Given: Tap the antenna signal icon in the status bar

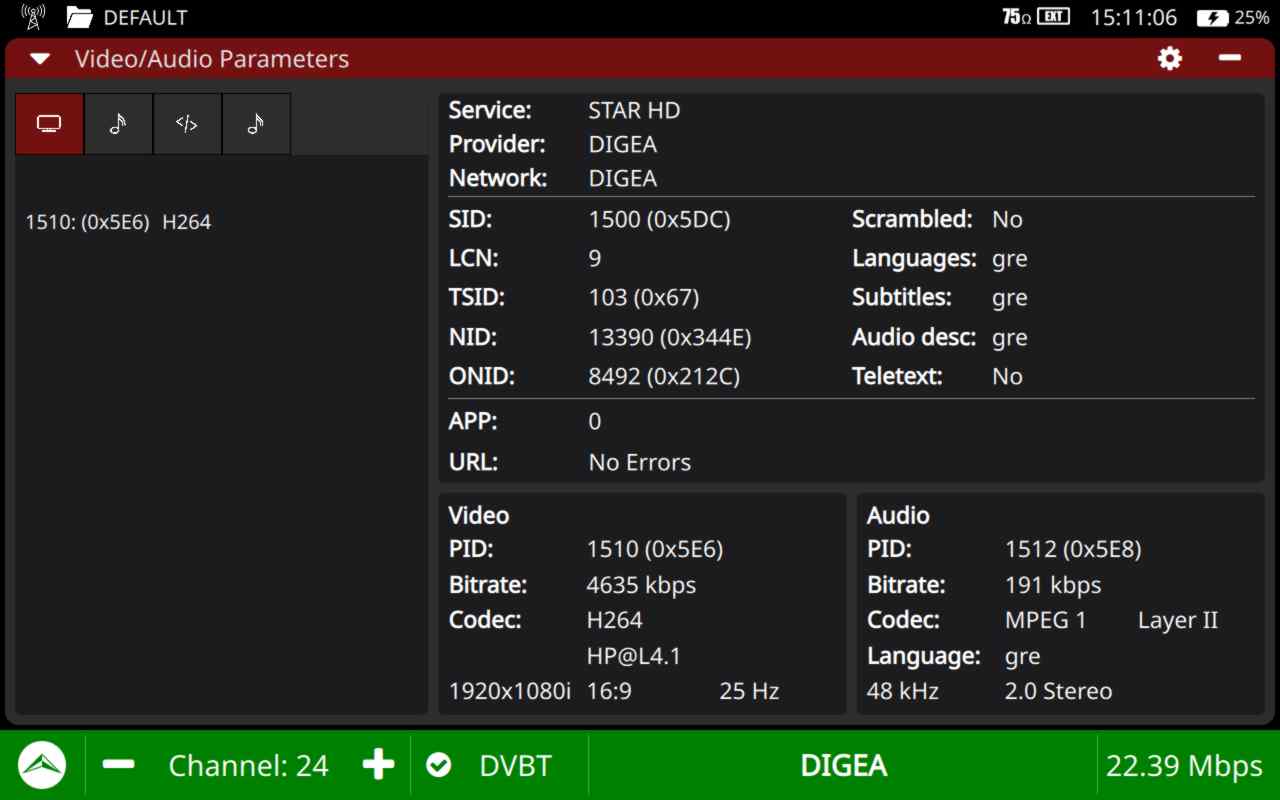Looking at the screenshot, I should (33, 17).
